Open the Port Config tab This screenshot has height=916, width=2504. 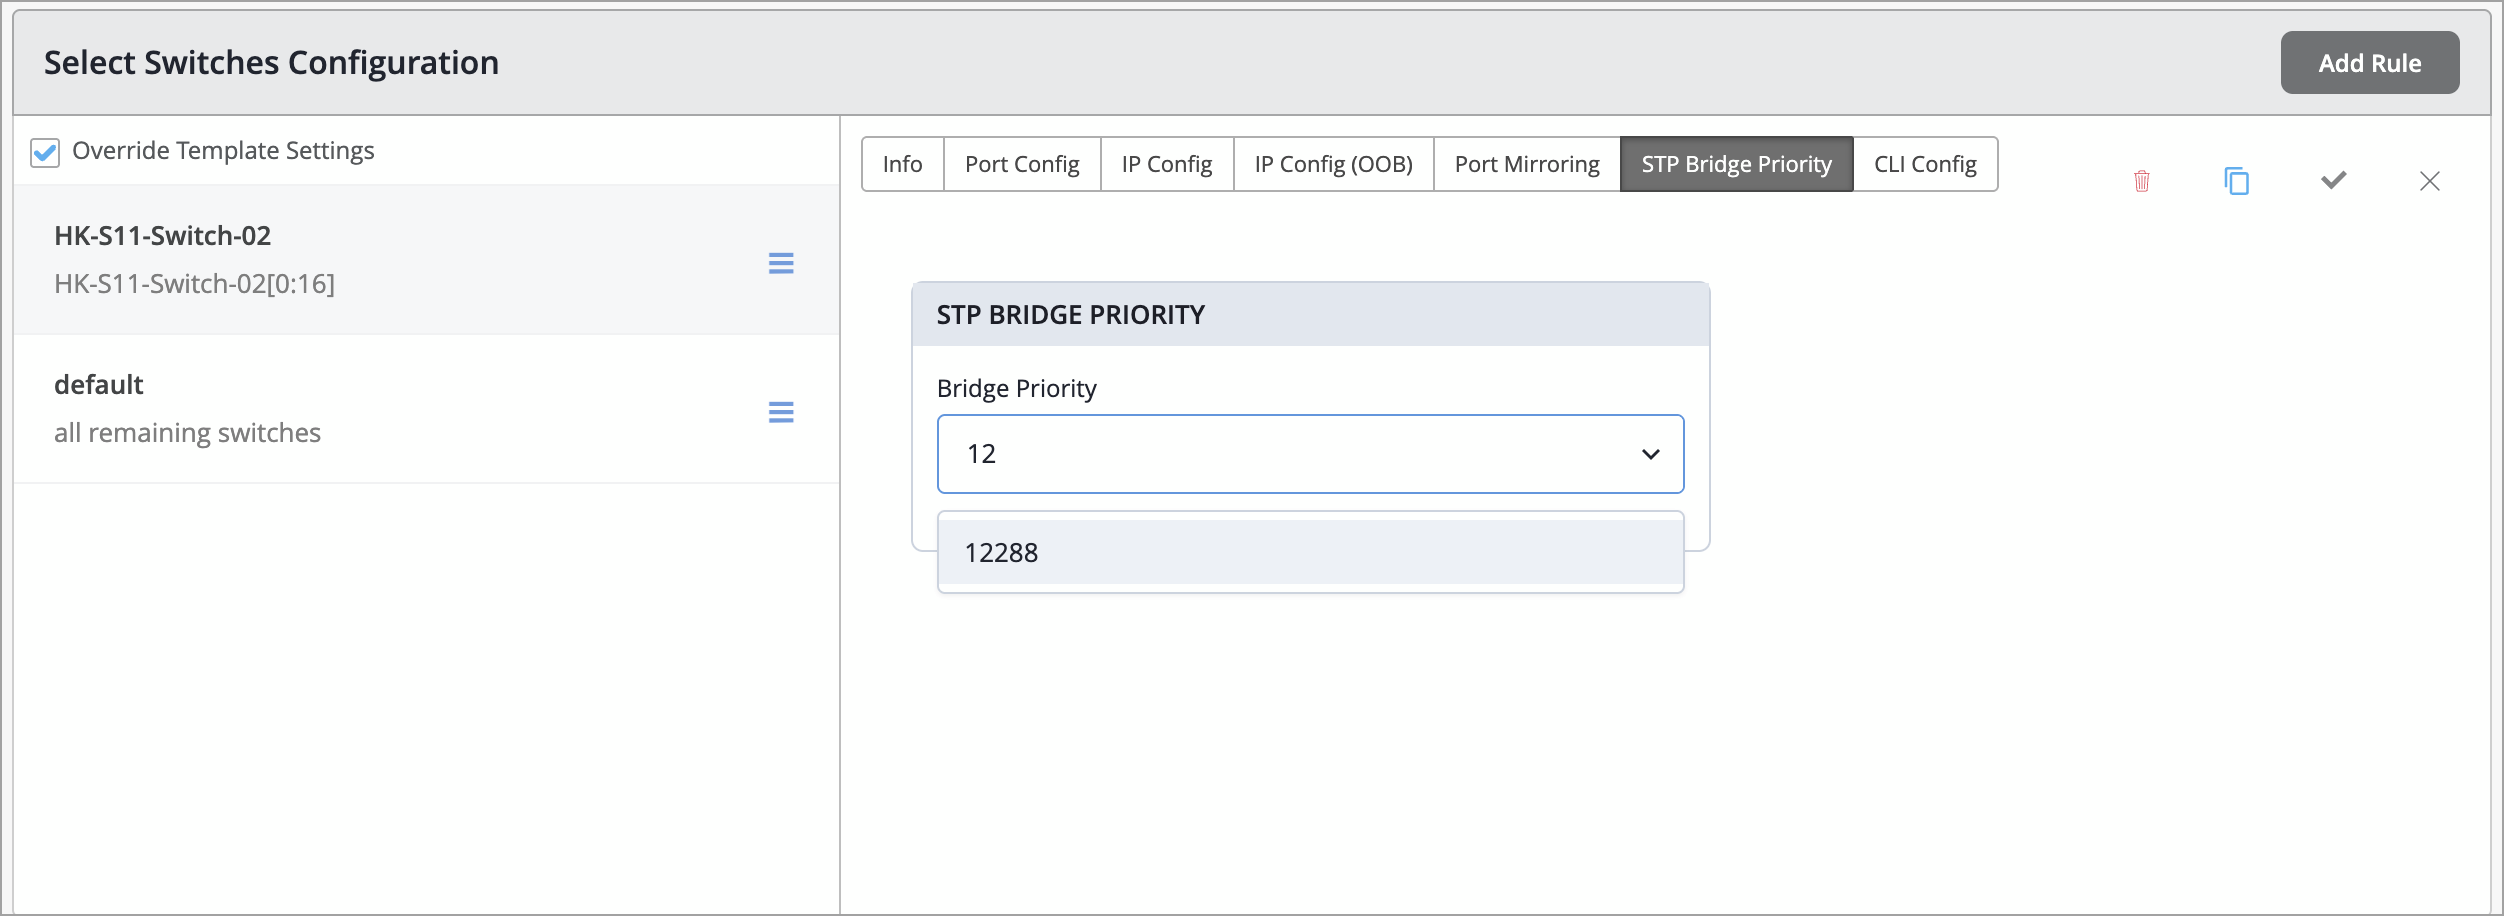click(x=1021, y=164)
